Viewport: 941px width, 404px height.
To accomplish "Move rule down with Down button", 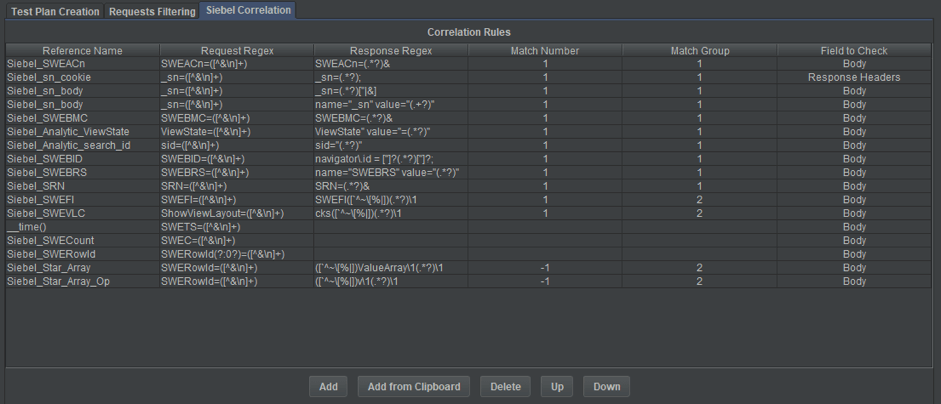I will coord(606,387).
